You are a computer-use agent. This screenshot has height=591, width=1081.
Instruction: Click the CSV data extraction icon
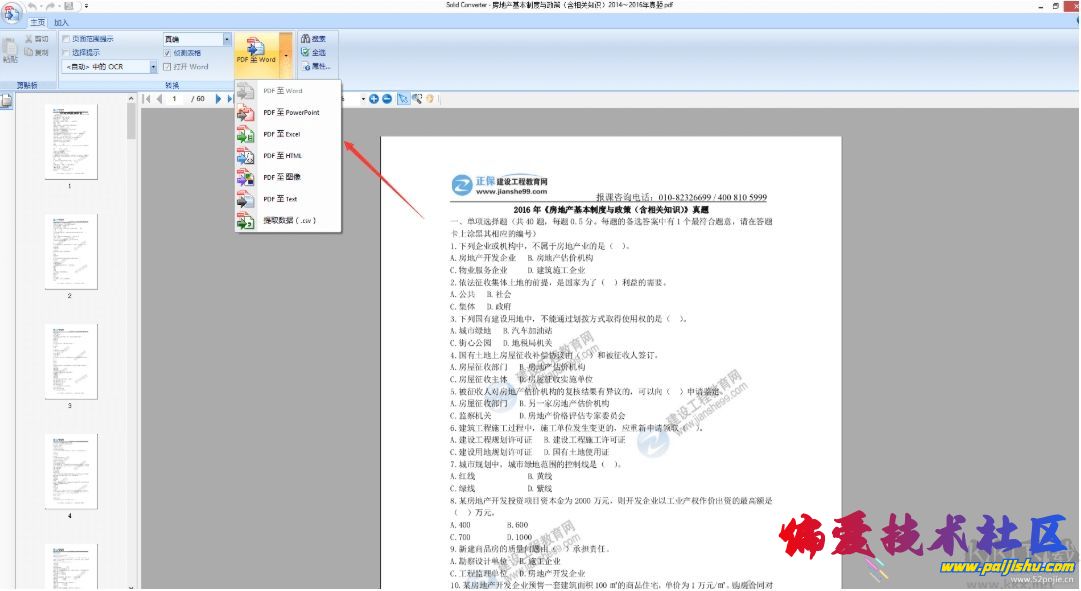coord(246,221)
